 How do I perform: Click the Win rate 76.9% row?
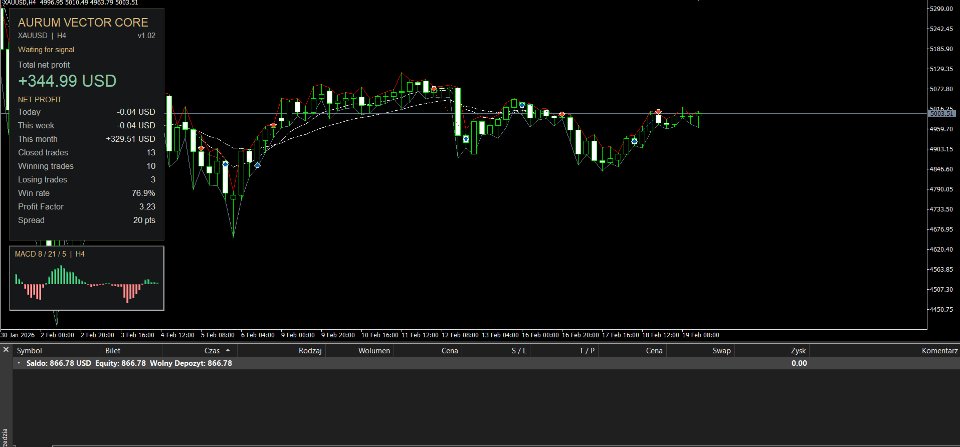pos(86,193)
